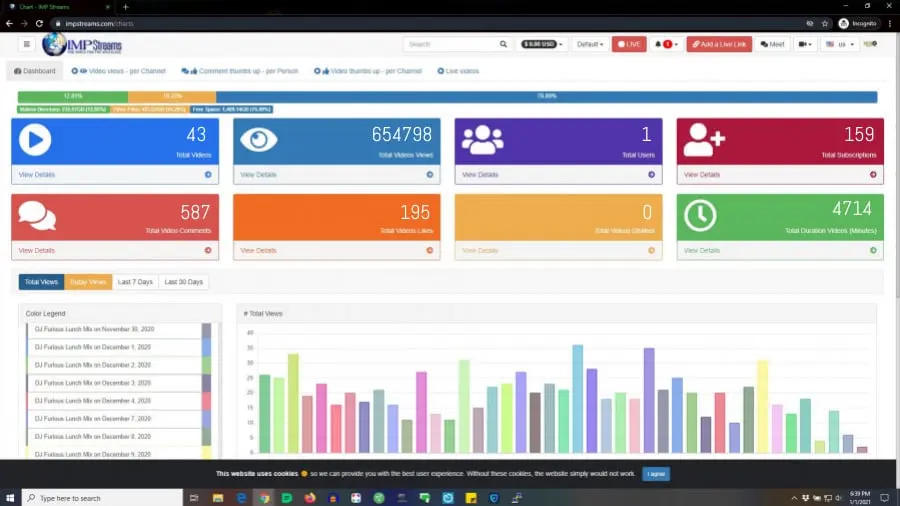The image size is (900, 506).
Task: Open the hamburger menu beside the logo
Action: [26, 44]
